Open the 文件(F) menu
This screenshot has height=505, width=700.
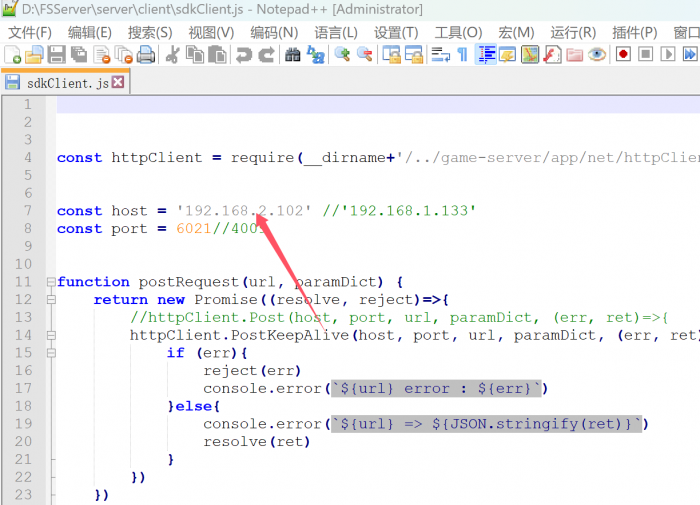coord(29,33)
